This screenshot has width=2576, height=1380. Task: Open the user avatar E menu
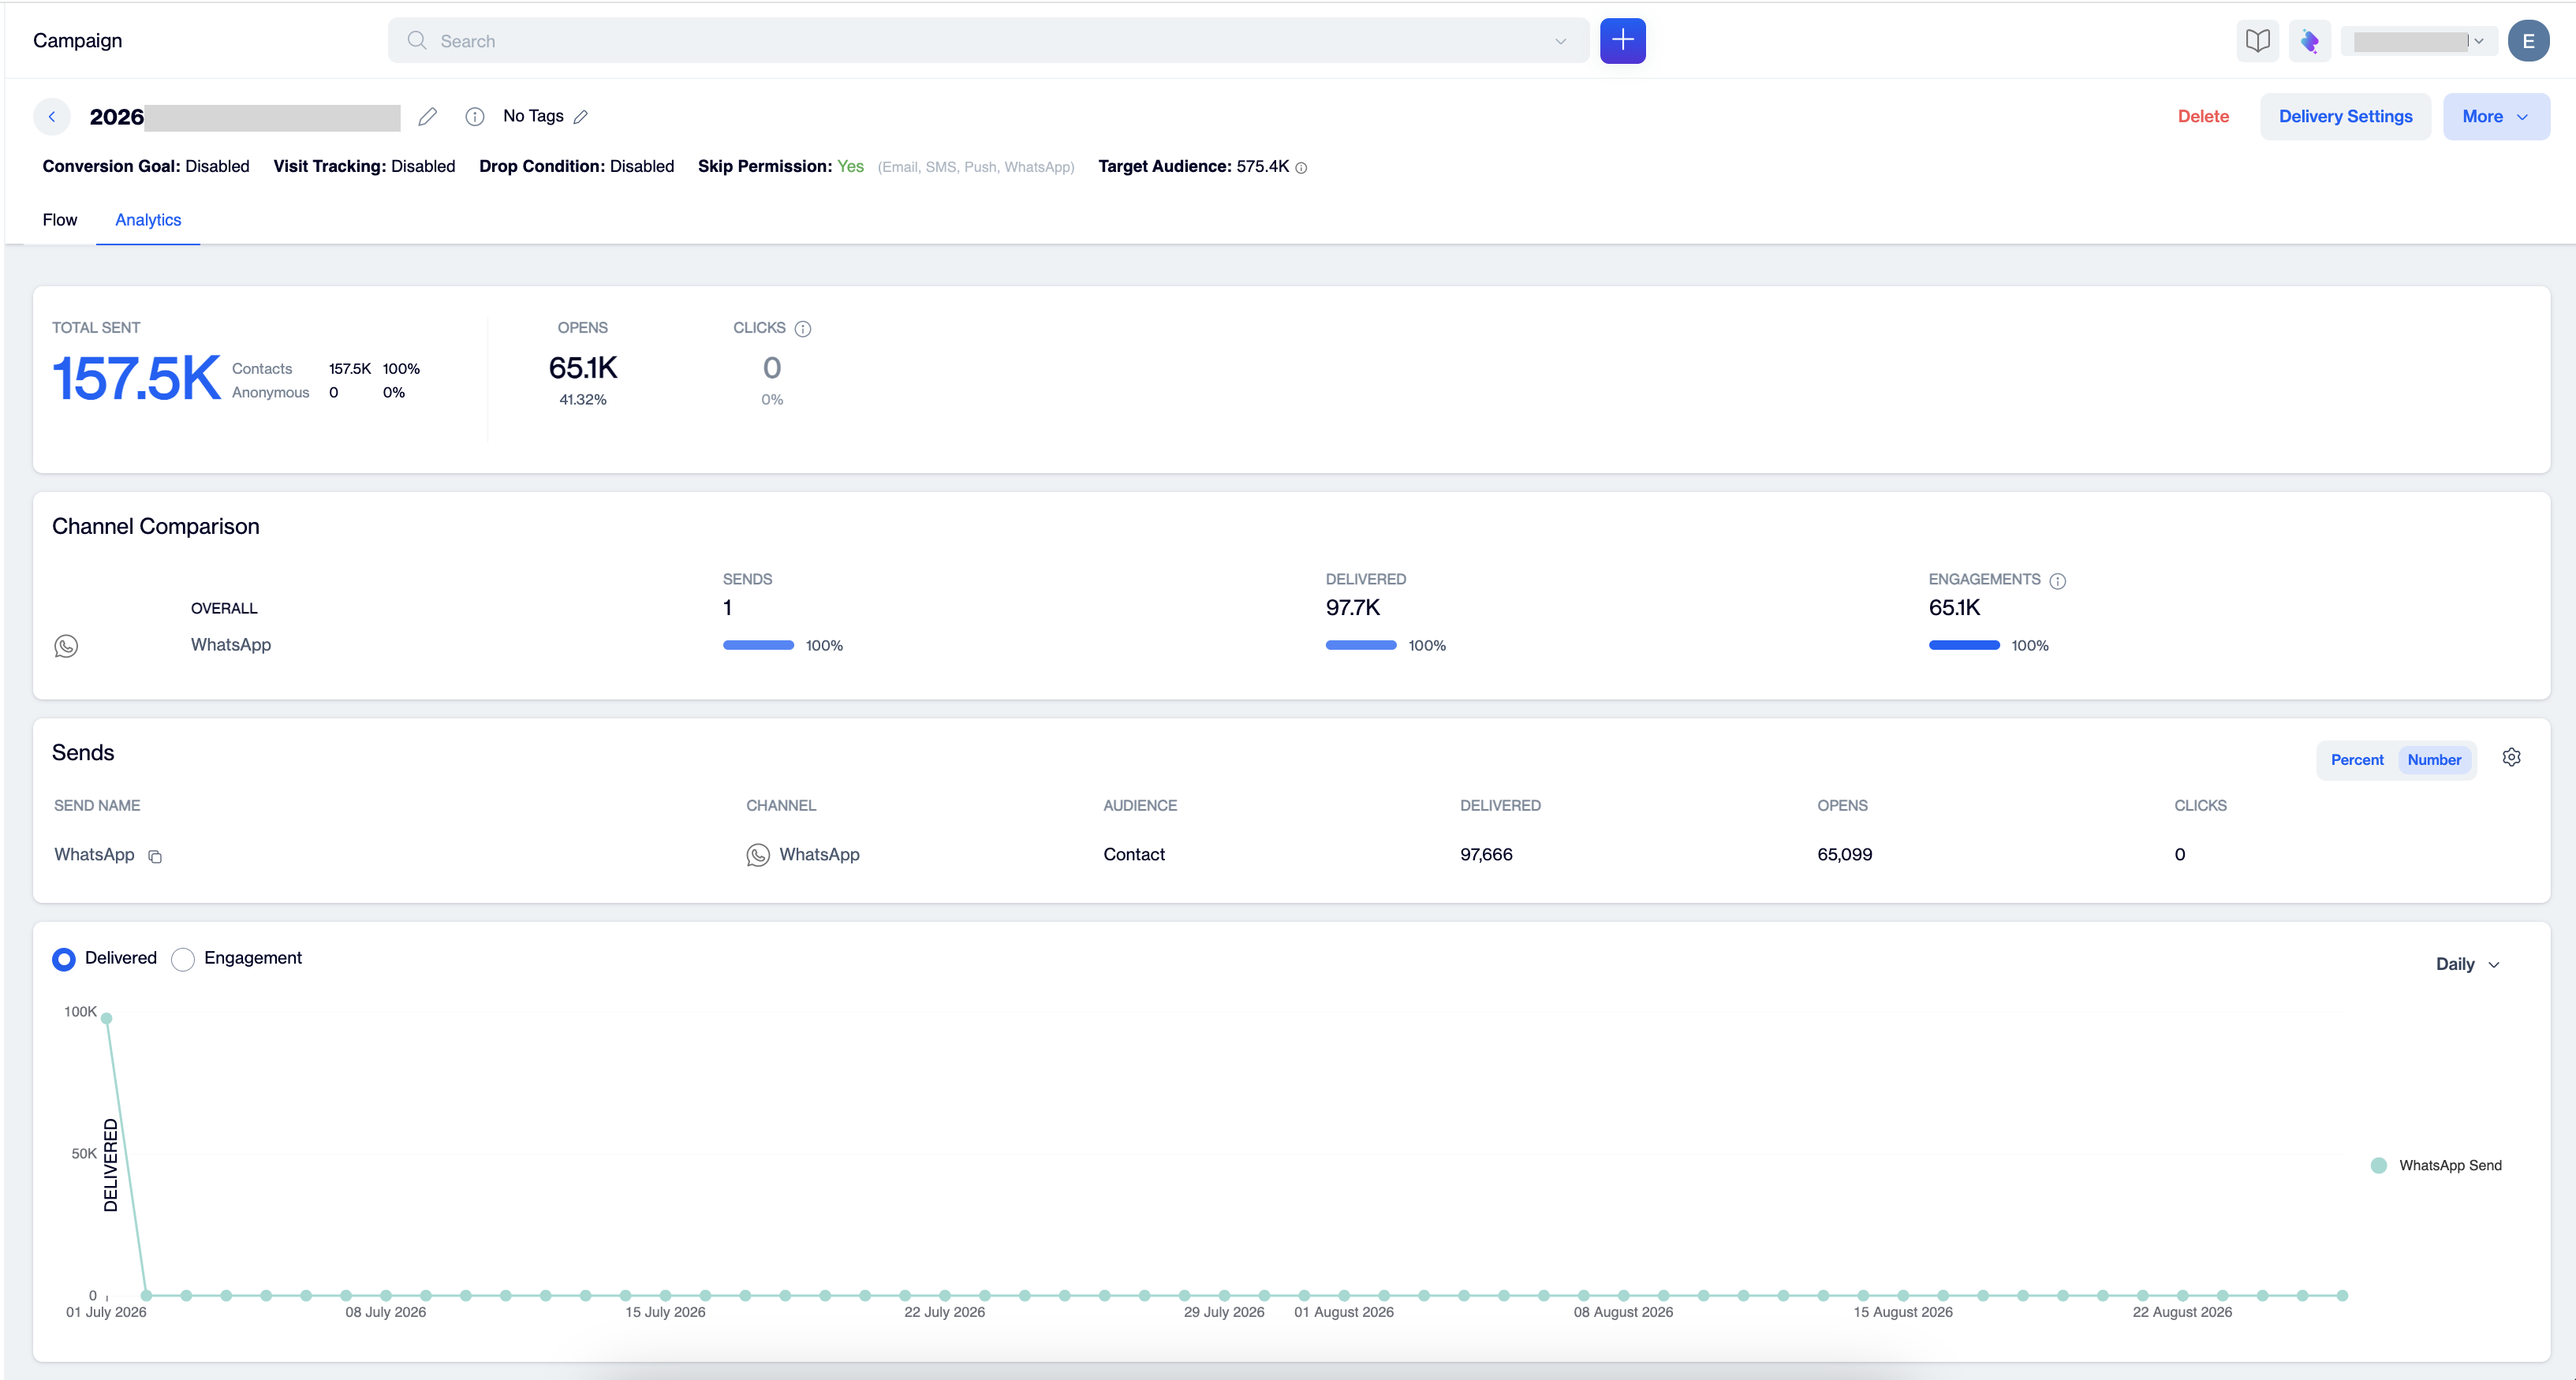[2527, 41]
